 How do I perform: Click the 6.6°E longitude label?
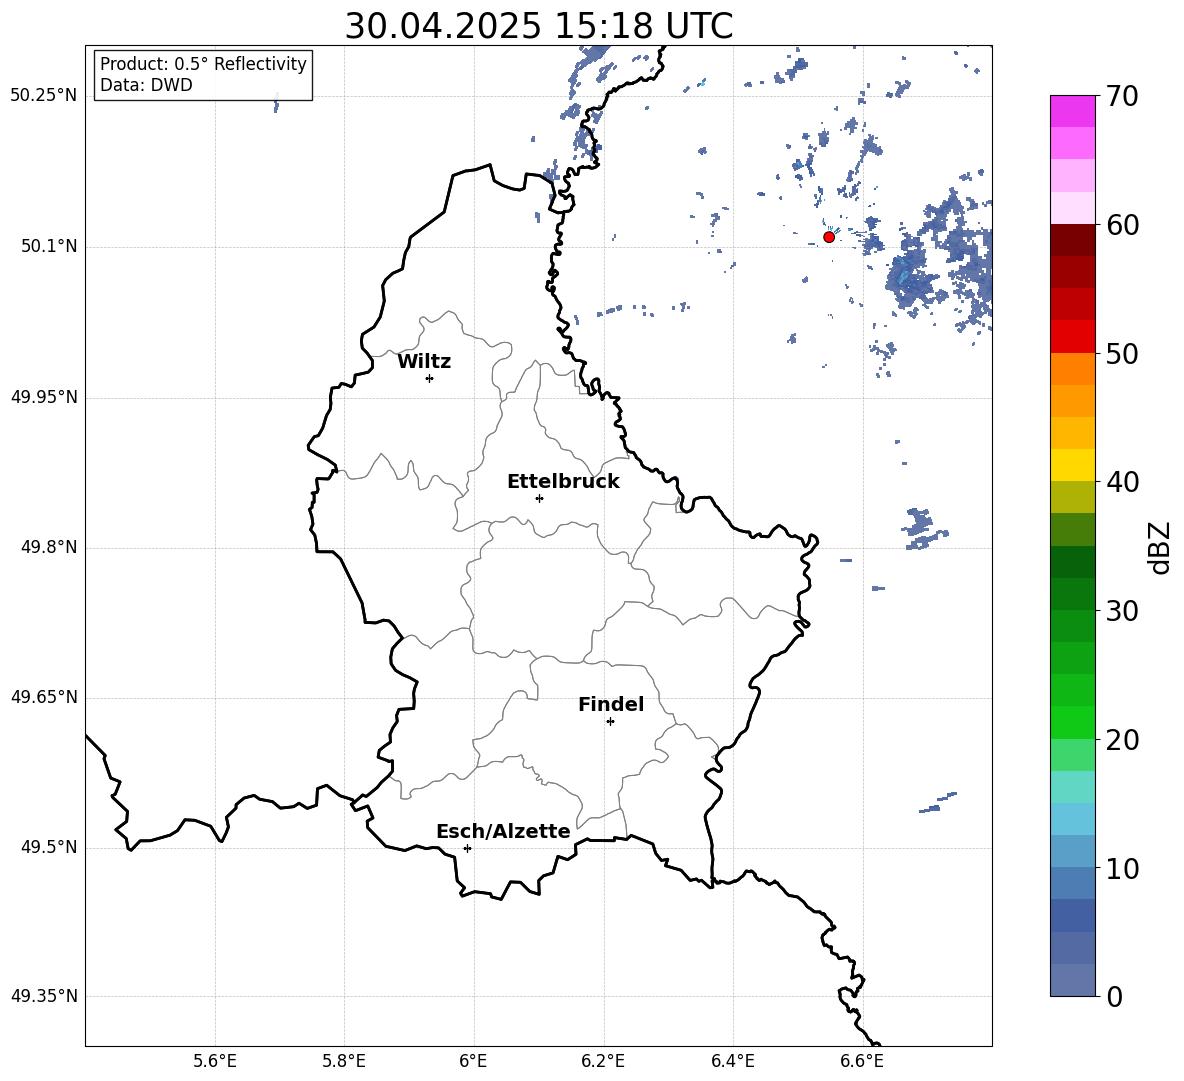(x=862, y=1061)
